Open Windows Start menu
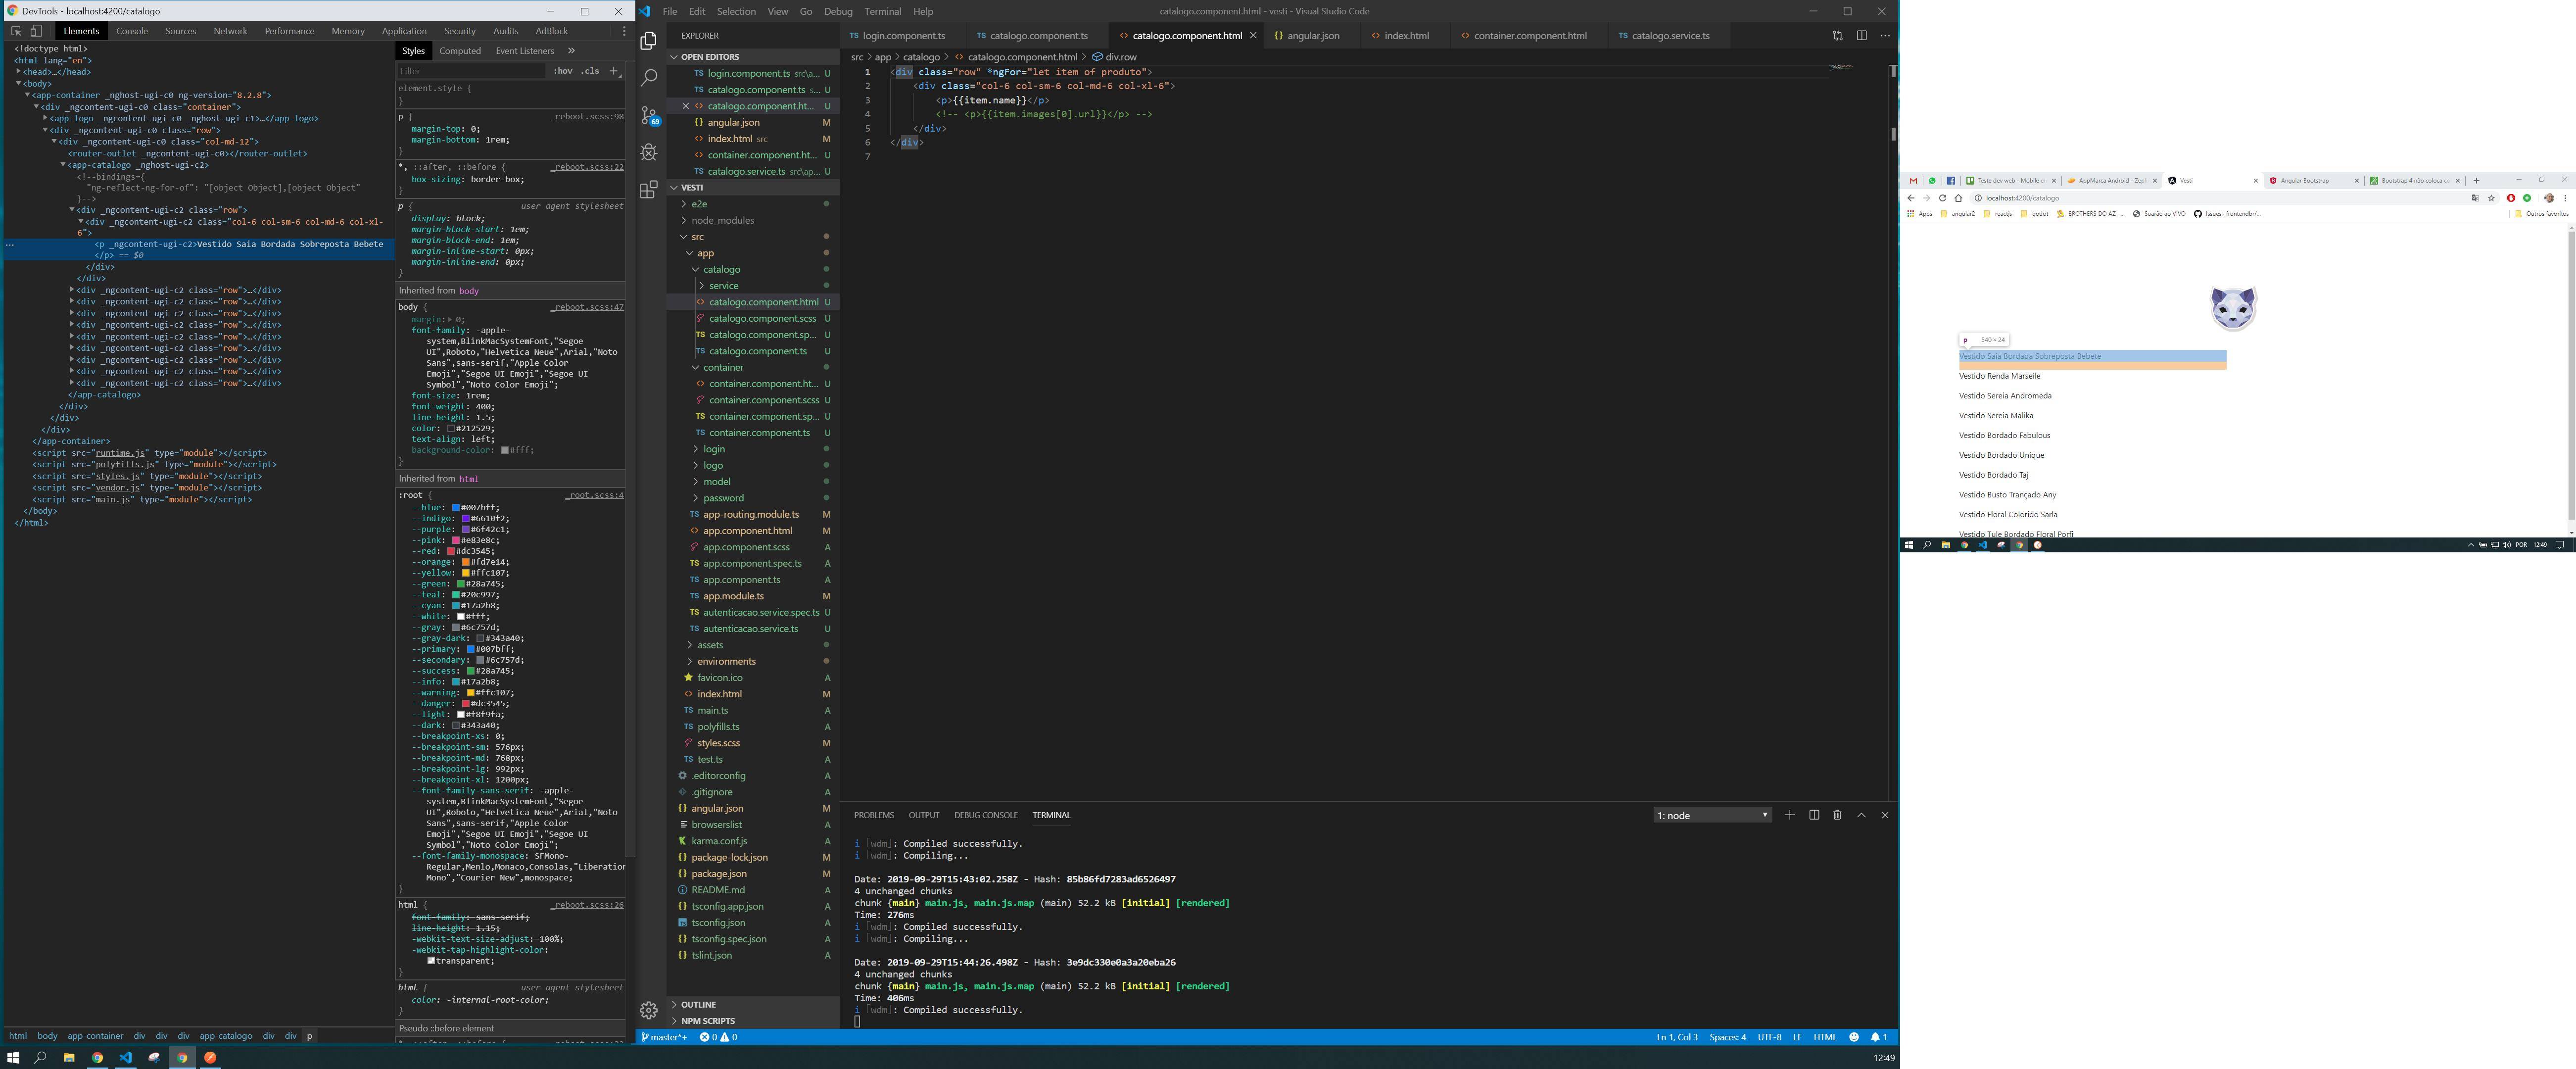The image size is (2576, 1069). pyautogui.click(x=13, y=1057)
